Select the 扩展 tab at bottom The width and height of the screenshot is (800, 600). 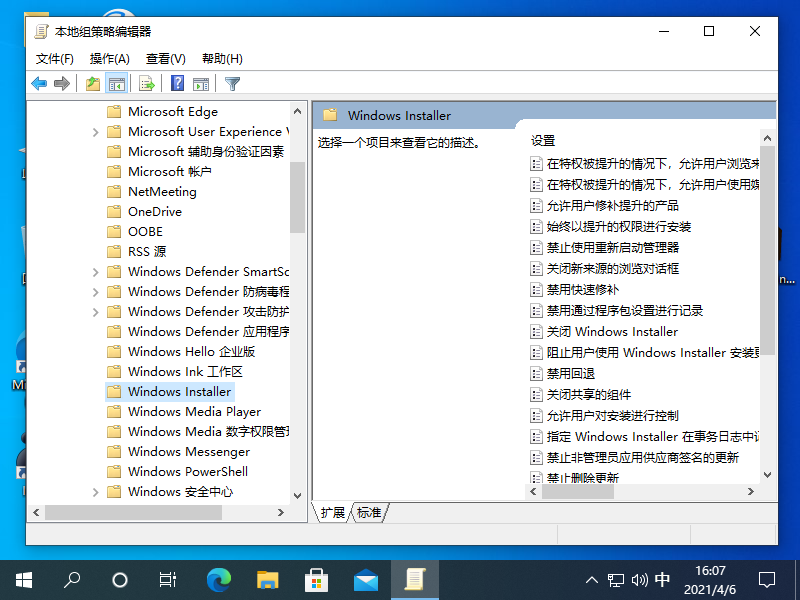tap(333, 512)
